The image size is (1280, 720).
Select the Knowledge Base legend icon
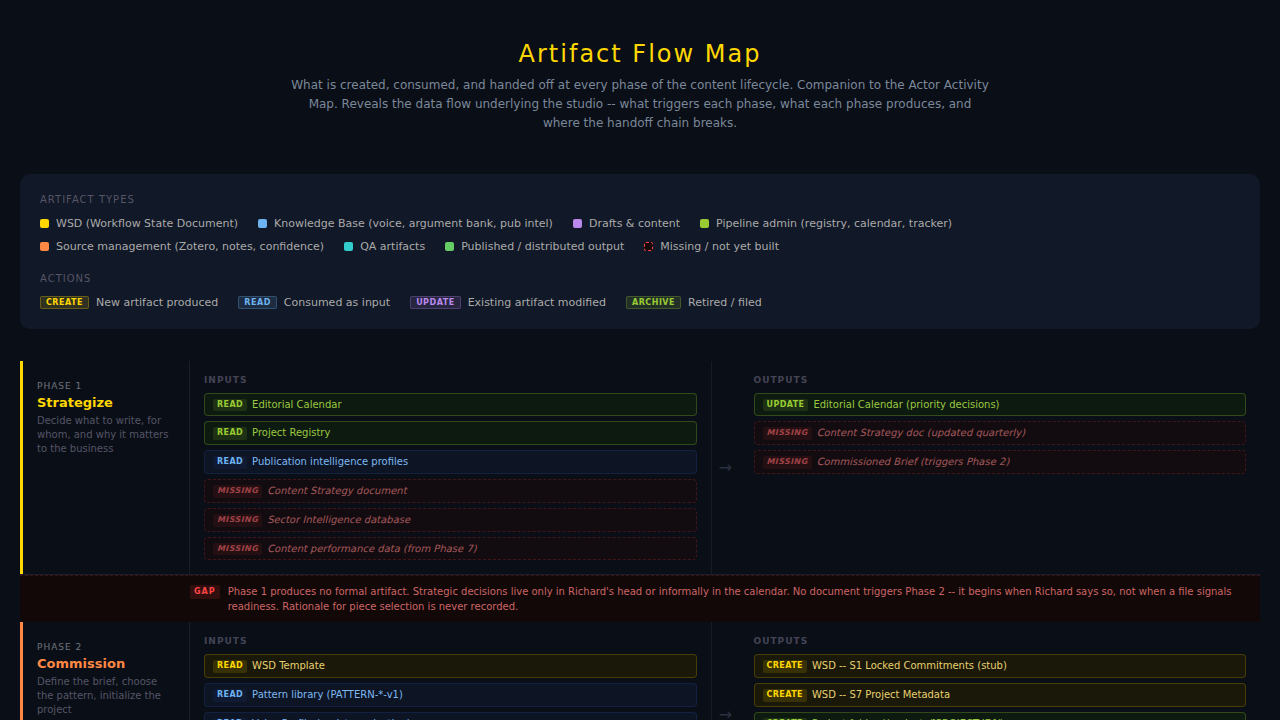click(263, 223)
